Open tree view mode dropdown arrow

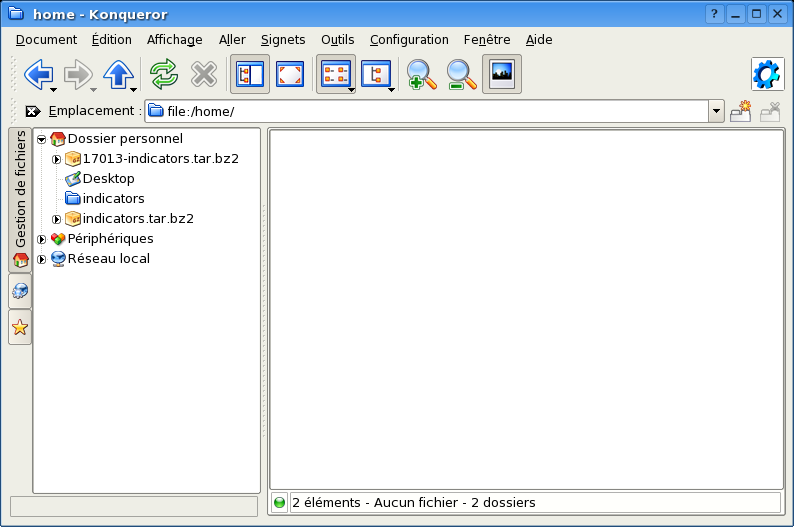point(391,90)
